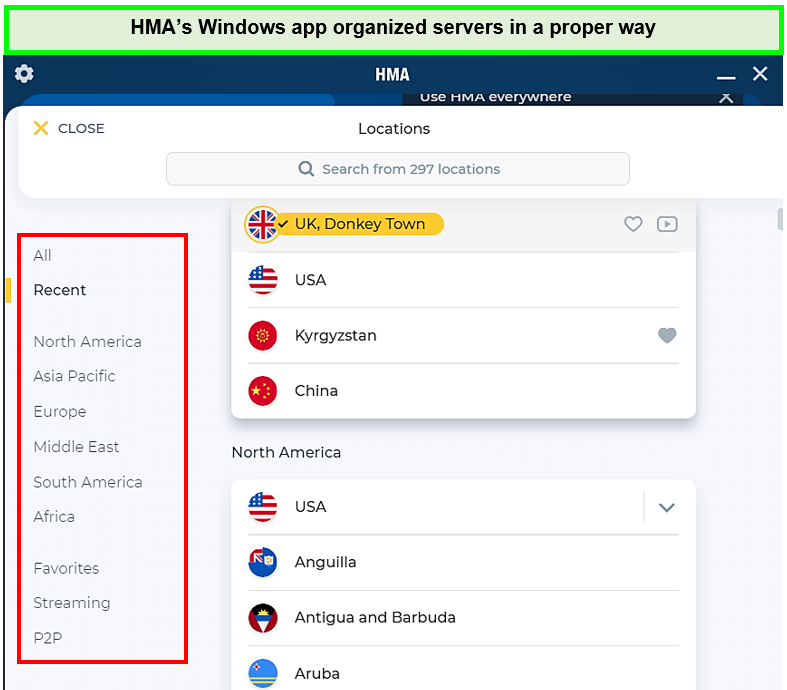Click USA flag under North America

(x=263, y=507)
